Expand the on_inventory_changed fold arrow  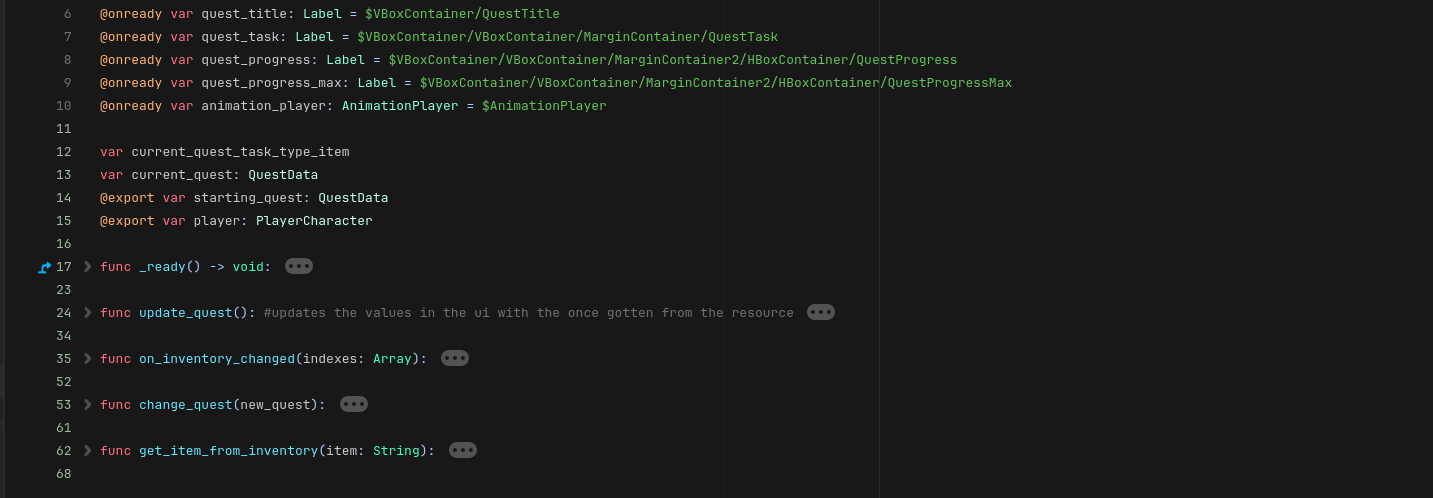coord(88,358)
